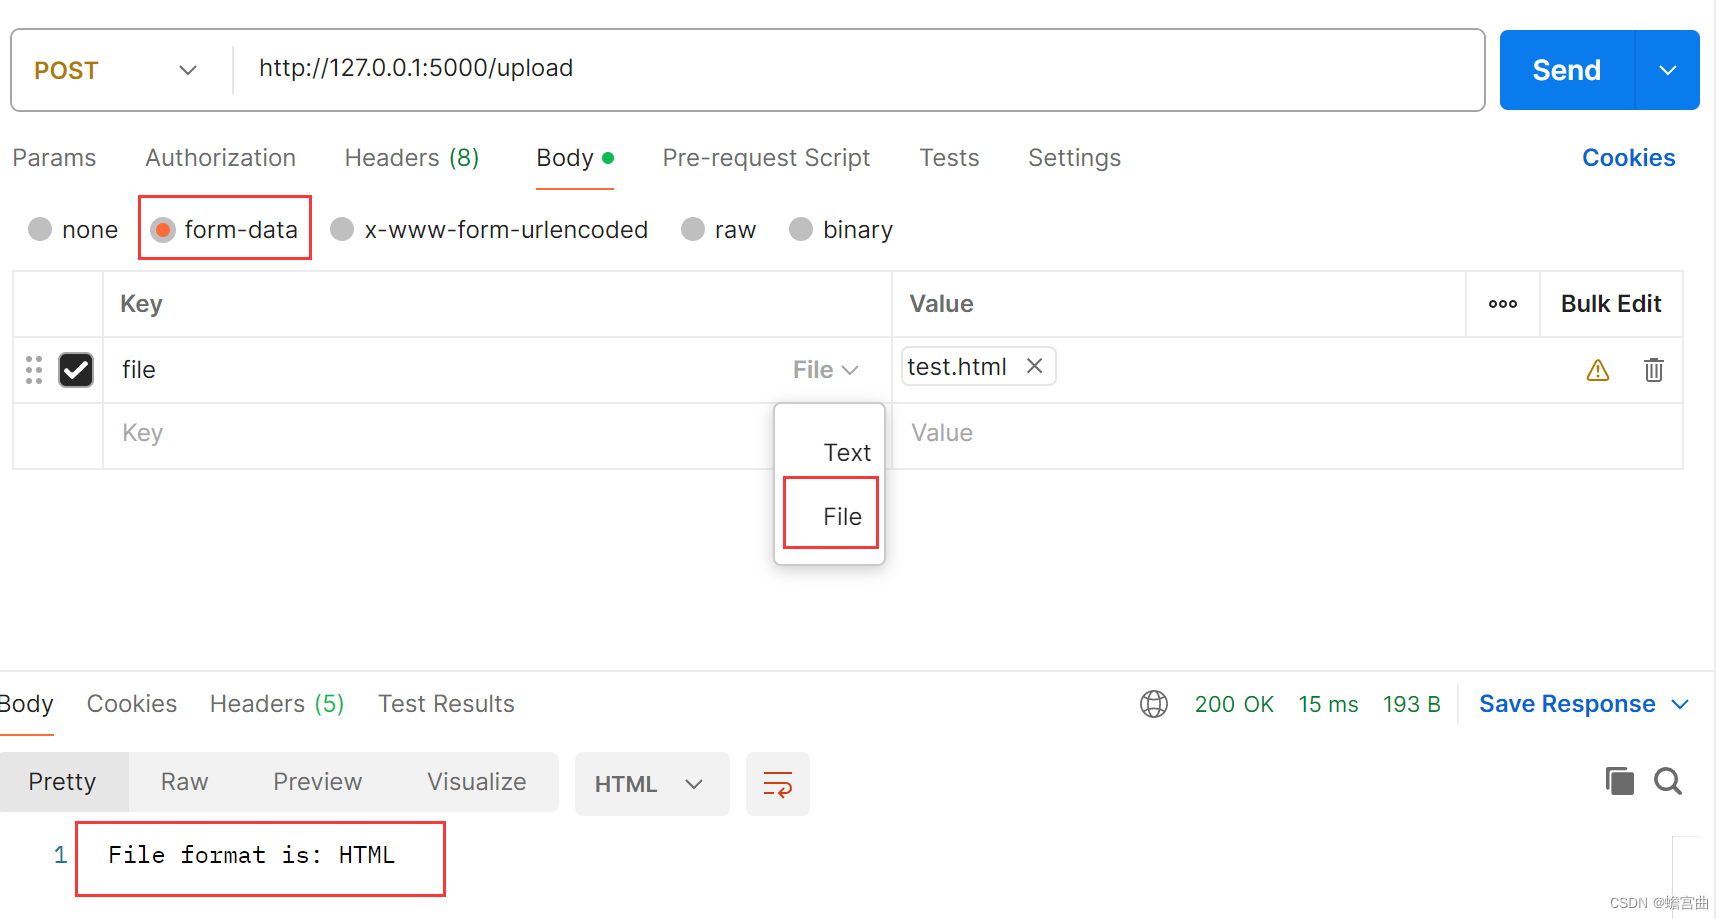Viewport: 1723px width, 919px height.
Task: Select the none body type
Action: pyautogui.click(x=73, y=230)
